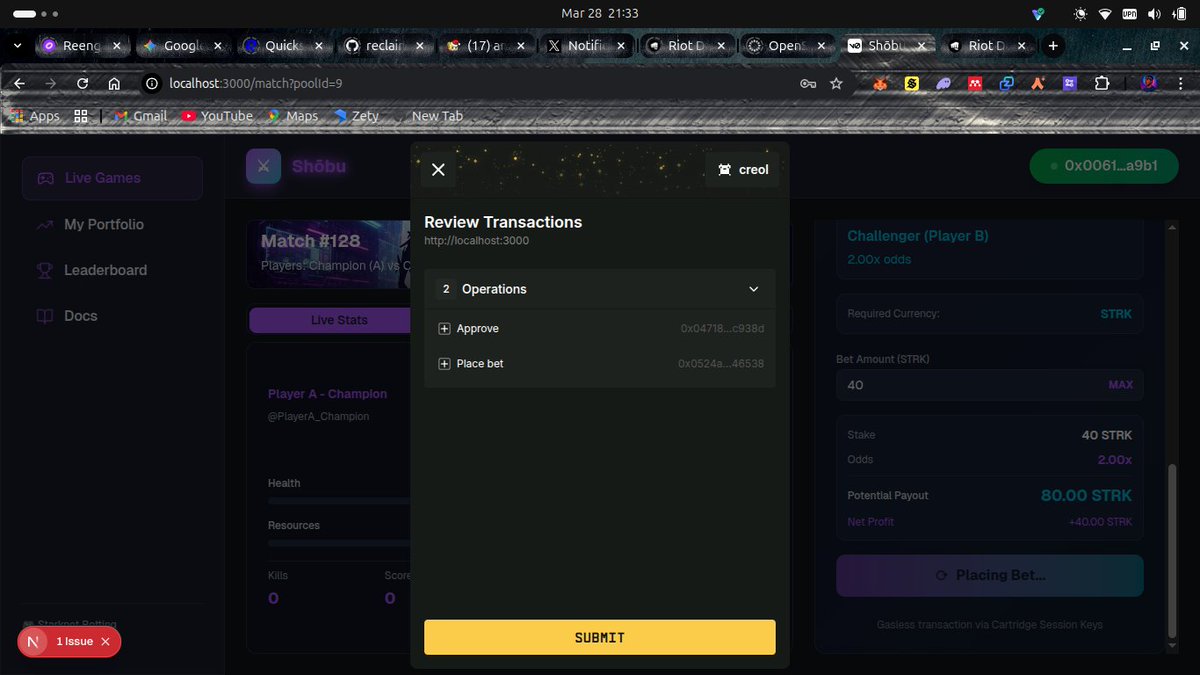Image resolution: width=1200 pixels, height=675 pixels.
Task: Open the YouTube bookmark
Action: (x=217, y=116)
